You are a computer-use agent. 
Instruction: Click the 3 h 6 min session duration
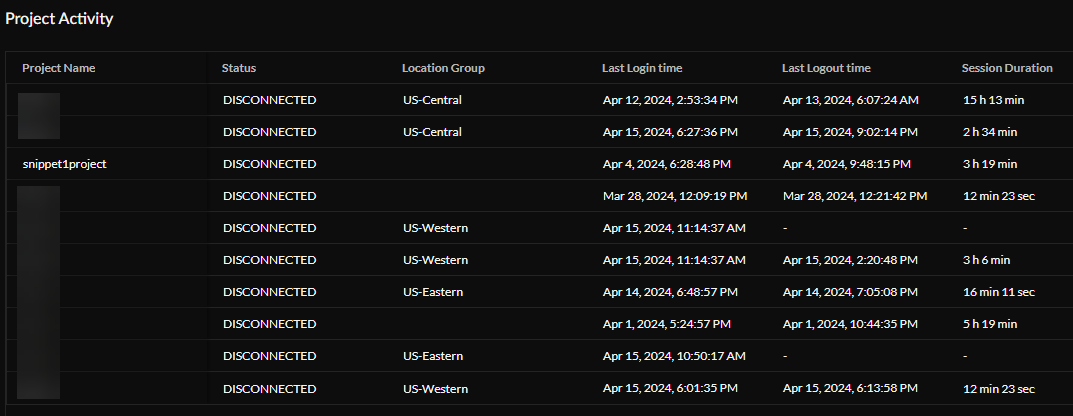coord(986,260)
